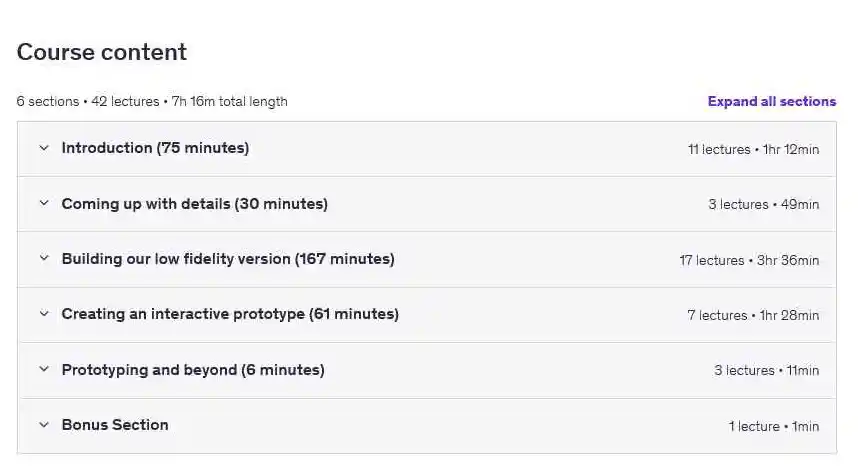Select Prototyping and beyond (6 minutes) title
858x474 pixels.
pos(193,370)
